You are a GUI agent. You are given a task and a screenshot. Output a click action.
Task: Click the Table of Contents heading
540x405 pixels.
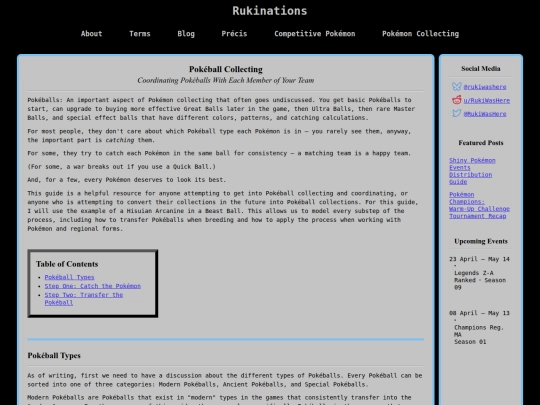tap(67, 264)
